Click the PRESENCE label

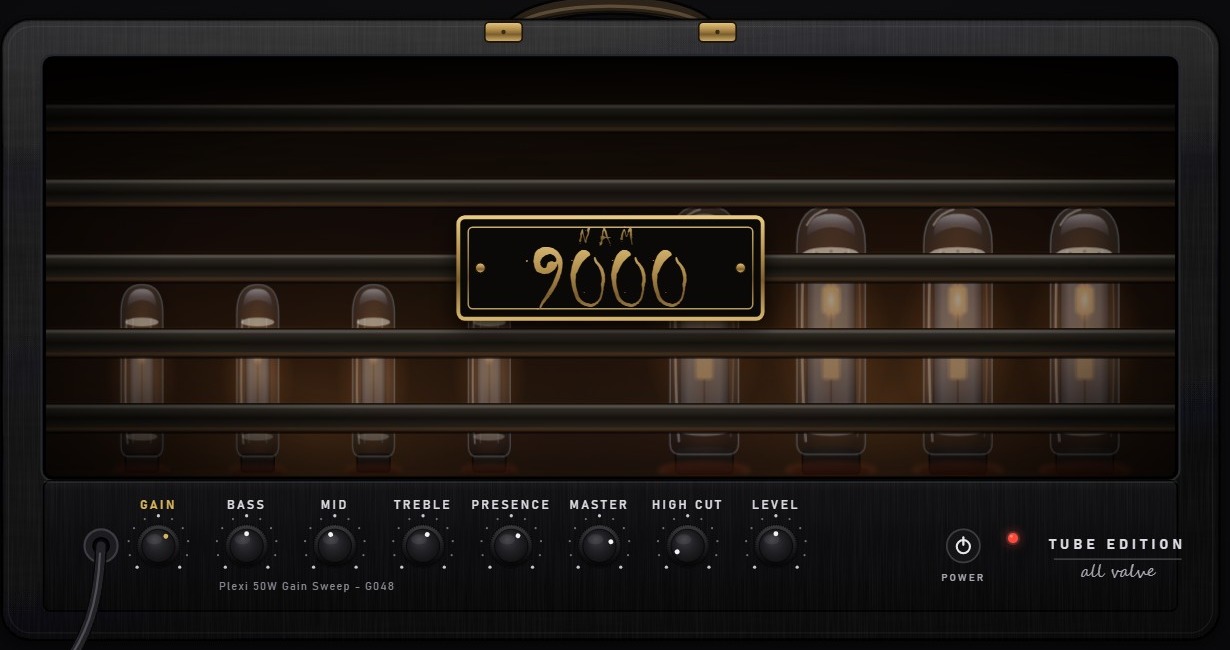pos(511,505)
